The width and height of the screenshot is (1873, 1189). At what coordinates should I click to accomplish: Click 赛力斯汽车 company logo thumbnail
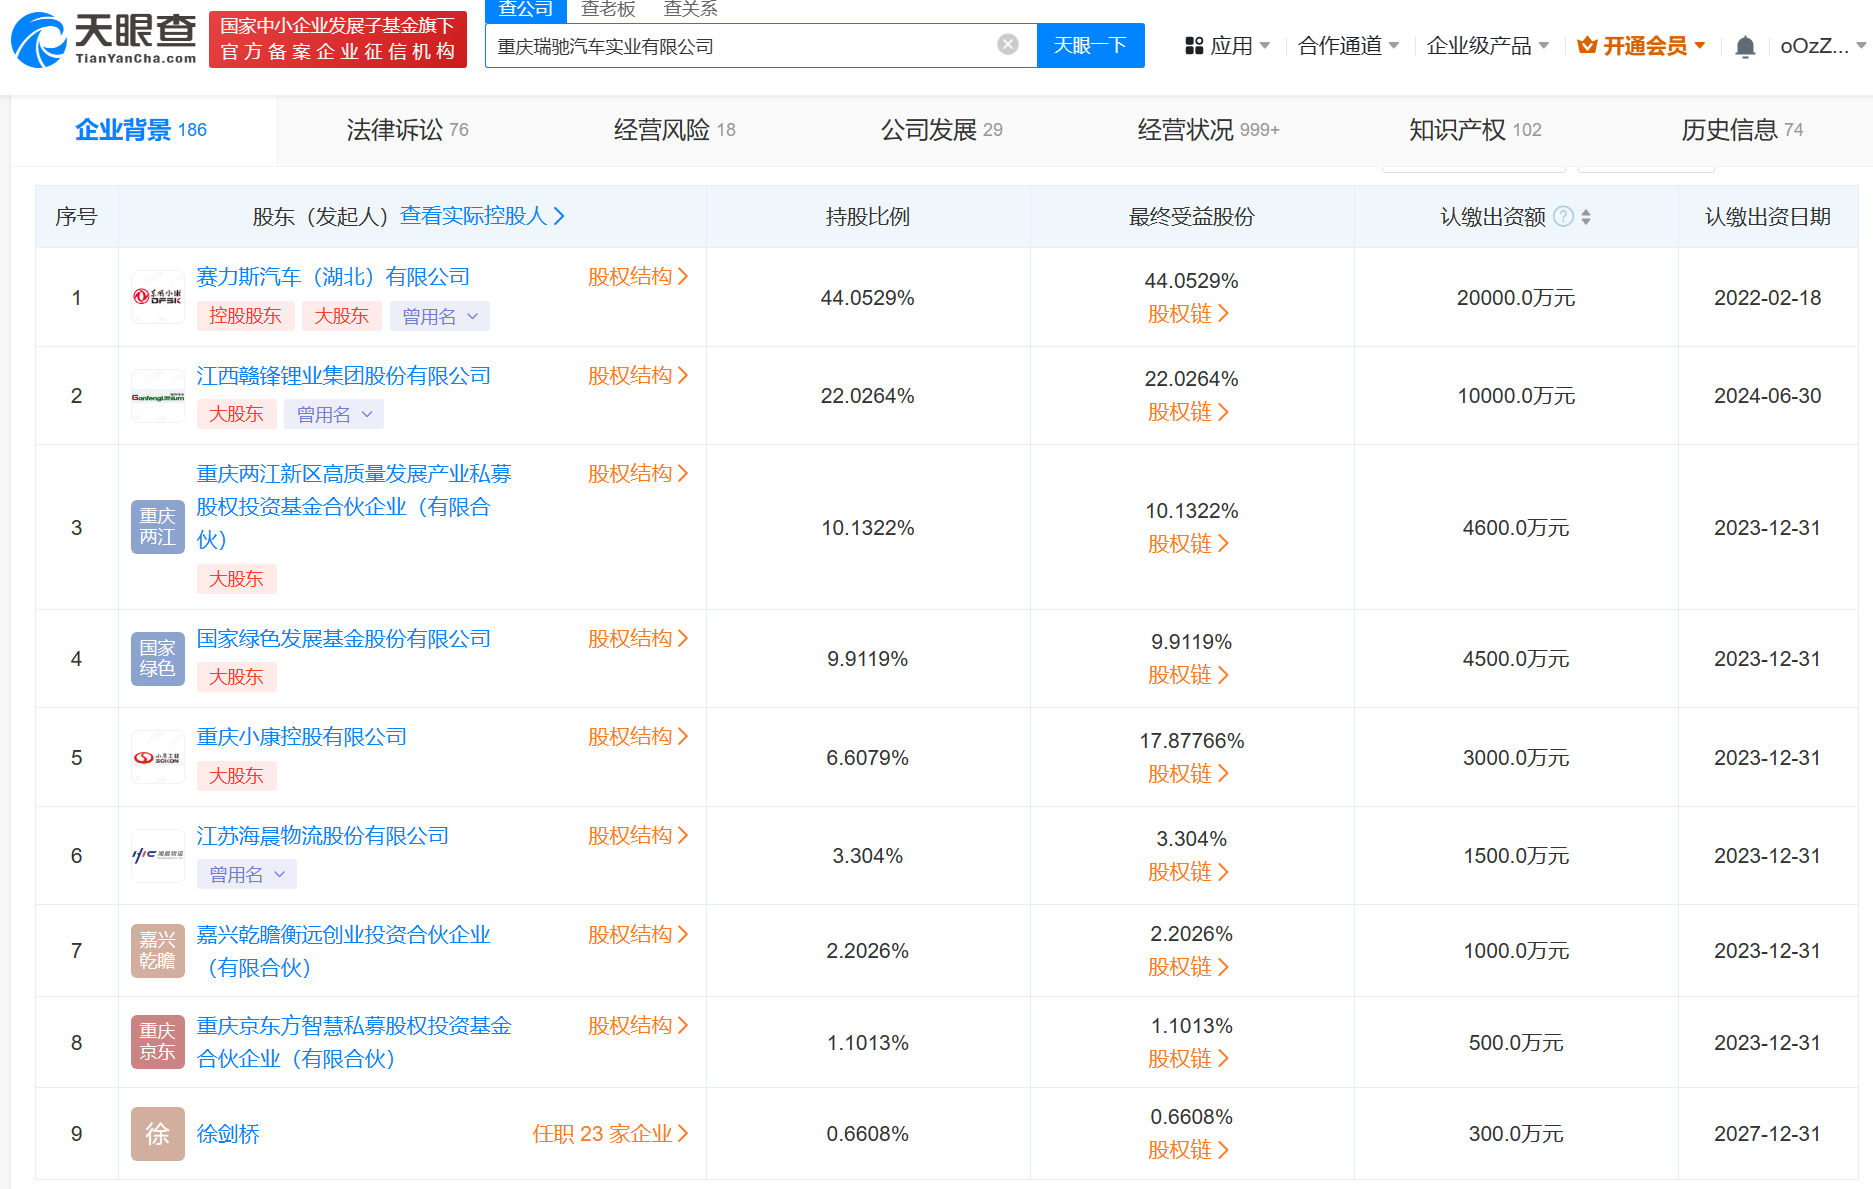coord(158,297)
